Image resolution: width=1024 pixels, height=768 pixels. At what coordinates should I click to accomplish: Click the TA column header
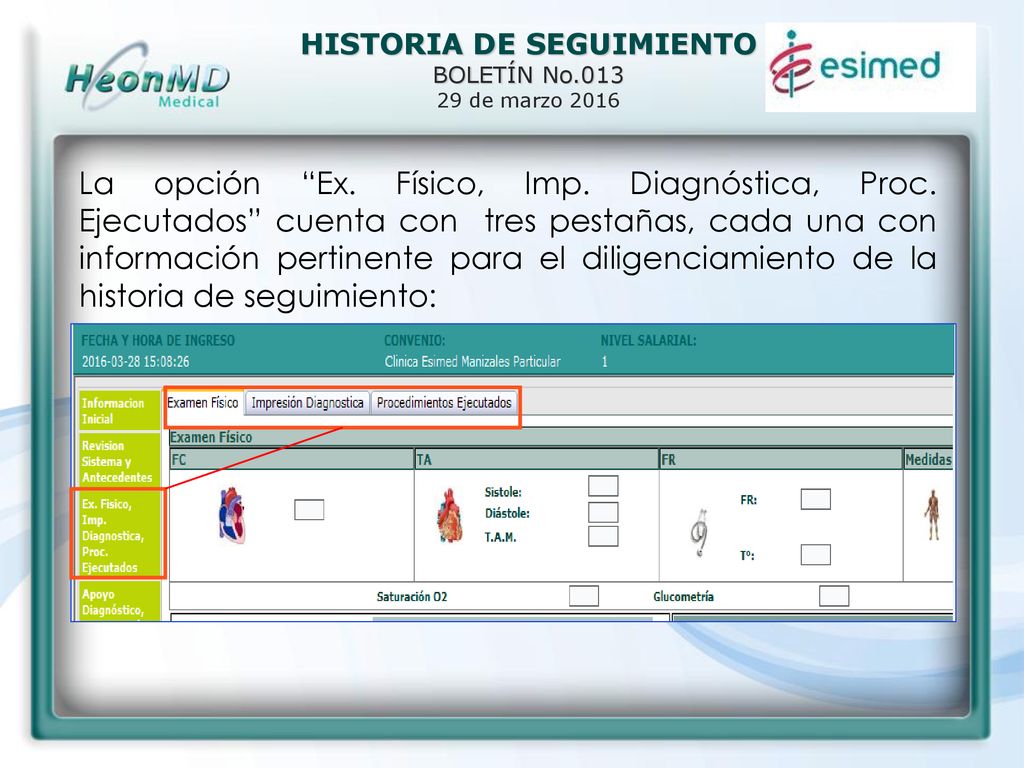pyautogui.click(x=536, y=459)
